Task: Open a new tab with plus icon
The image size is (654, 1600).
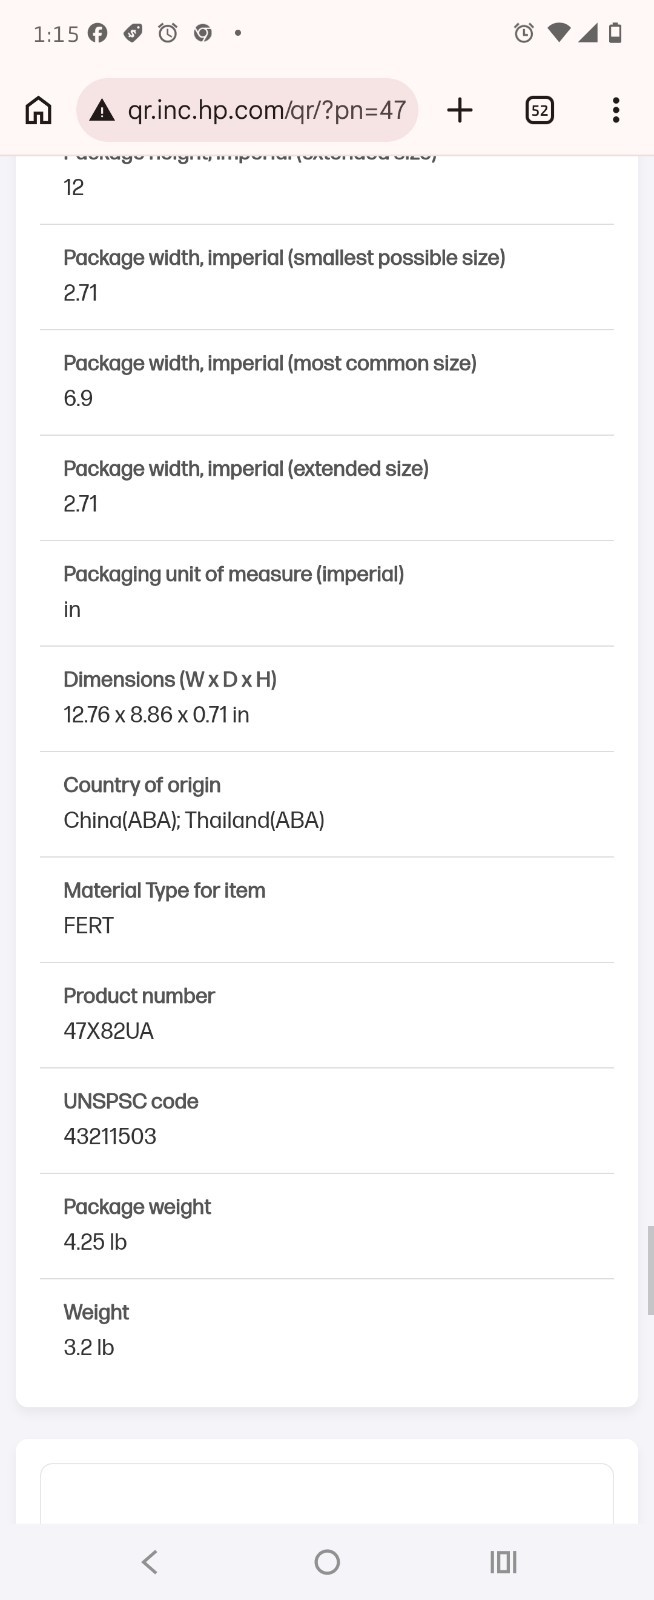Action: click(459, 110)
